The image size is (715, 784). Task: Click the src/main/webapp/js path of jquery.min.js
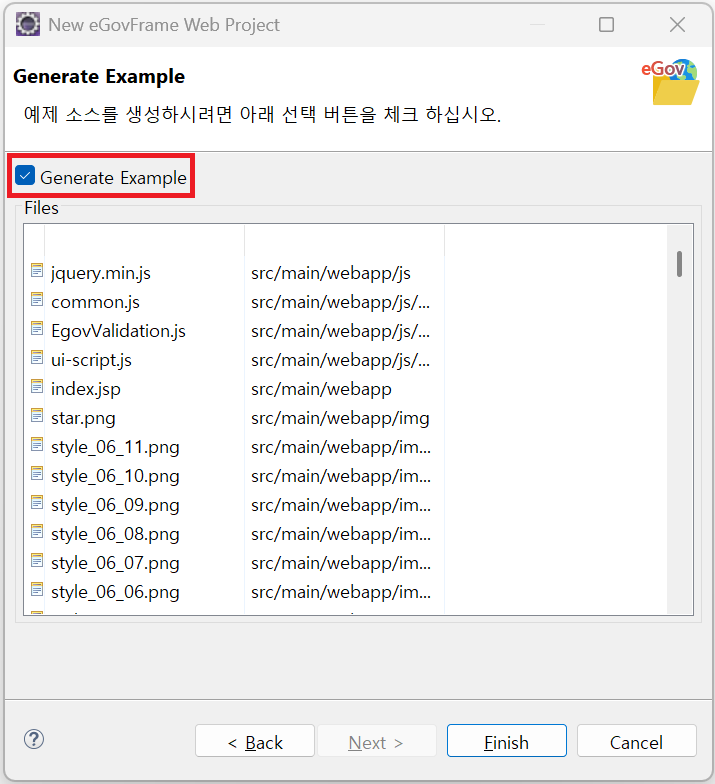pos(330,274)
